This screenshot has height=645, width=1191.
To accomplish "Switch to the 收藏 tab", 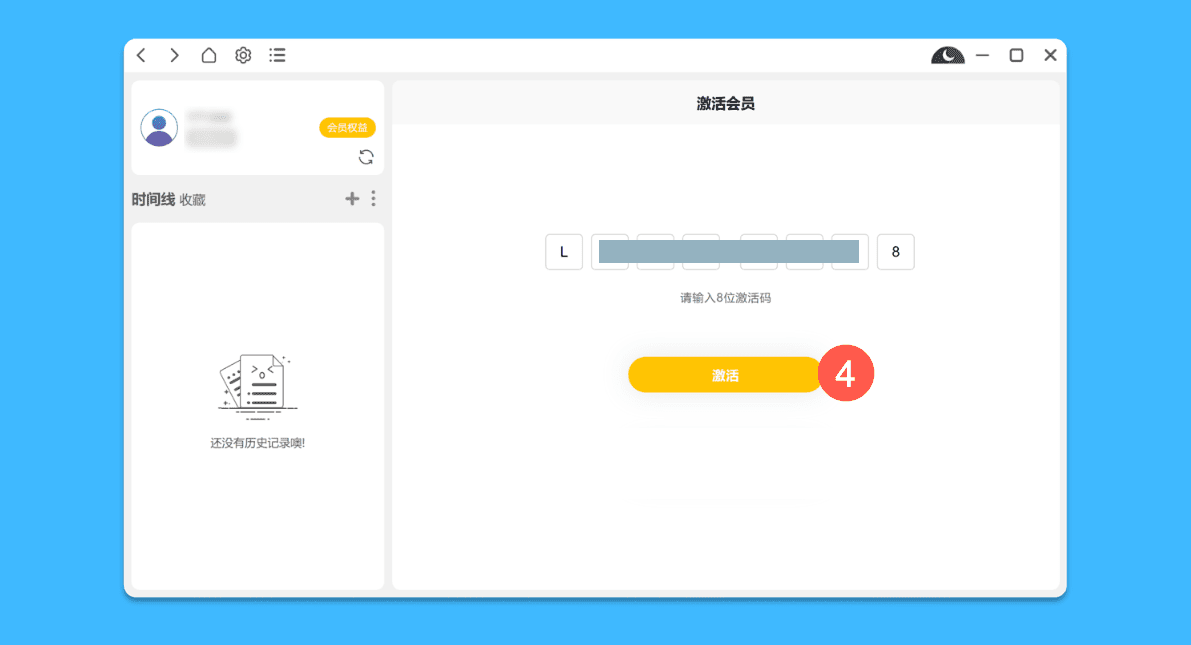I will coord(193,200).
